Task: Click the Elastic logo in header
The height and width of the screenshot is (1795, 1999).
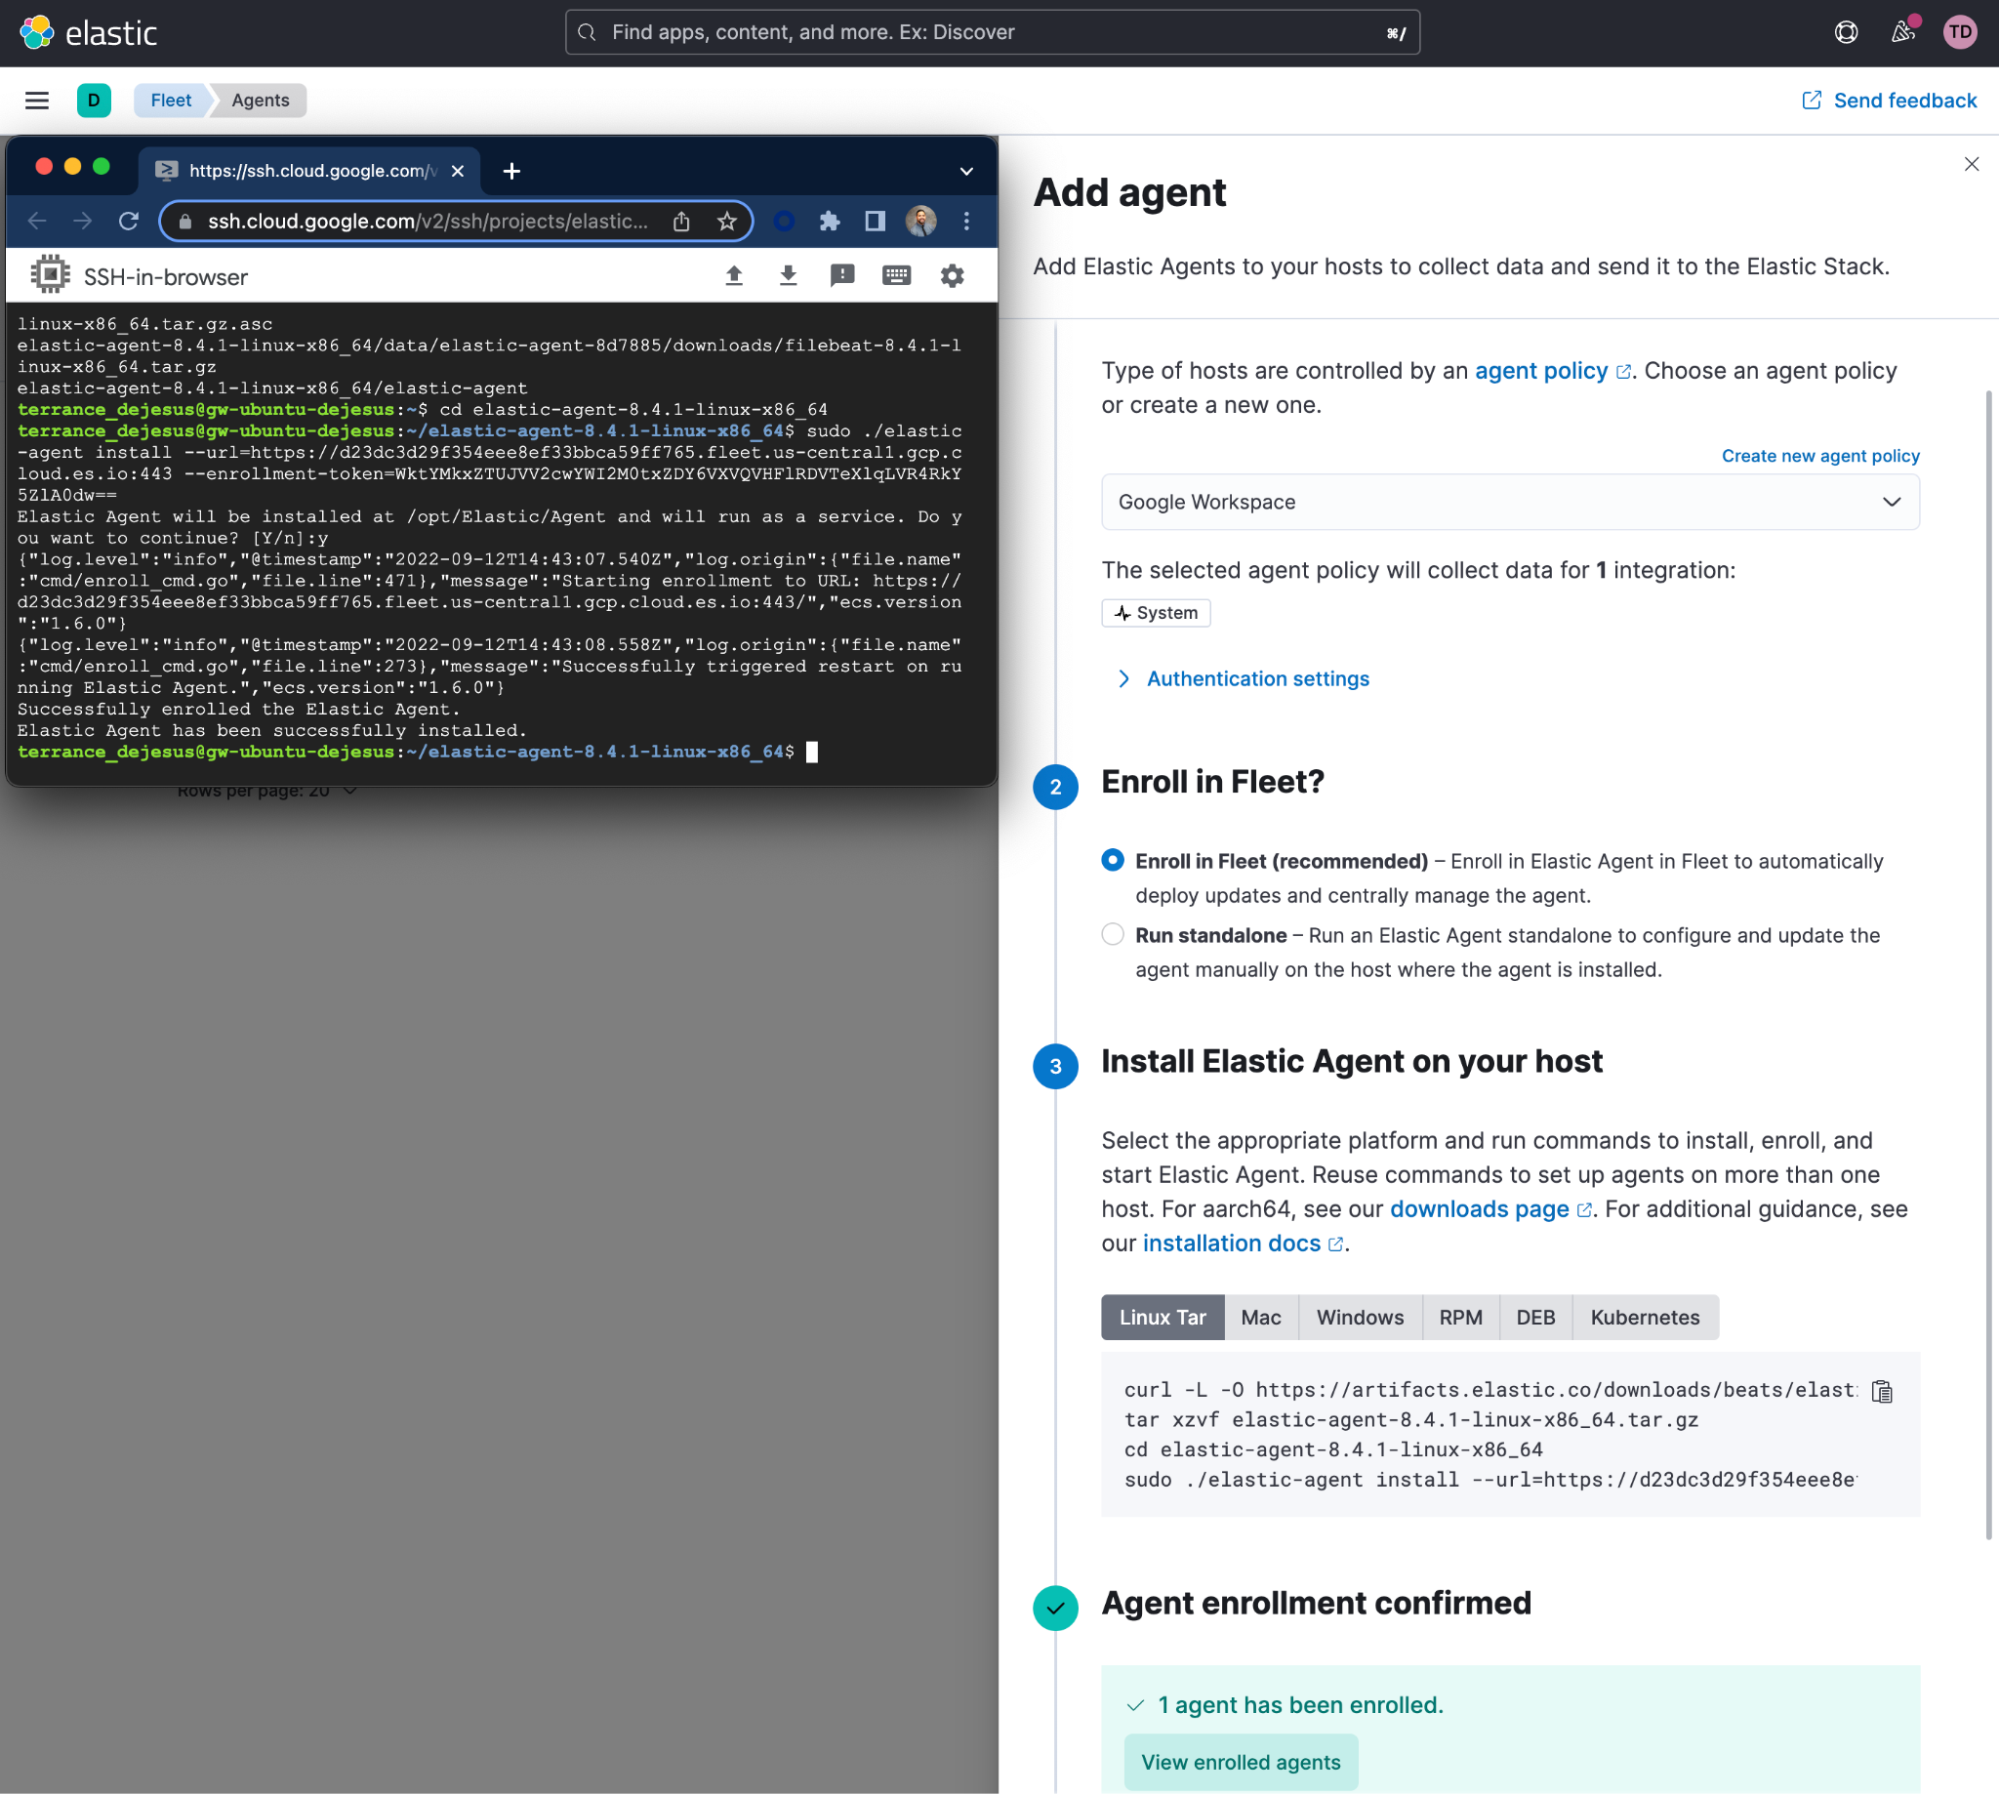Action: [x=88, y=33]
